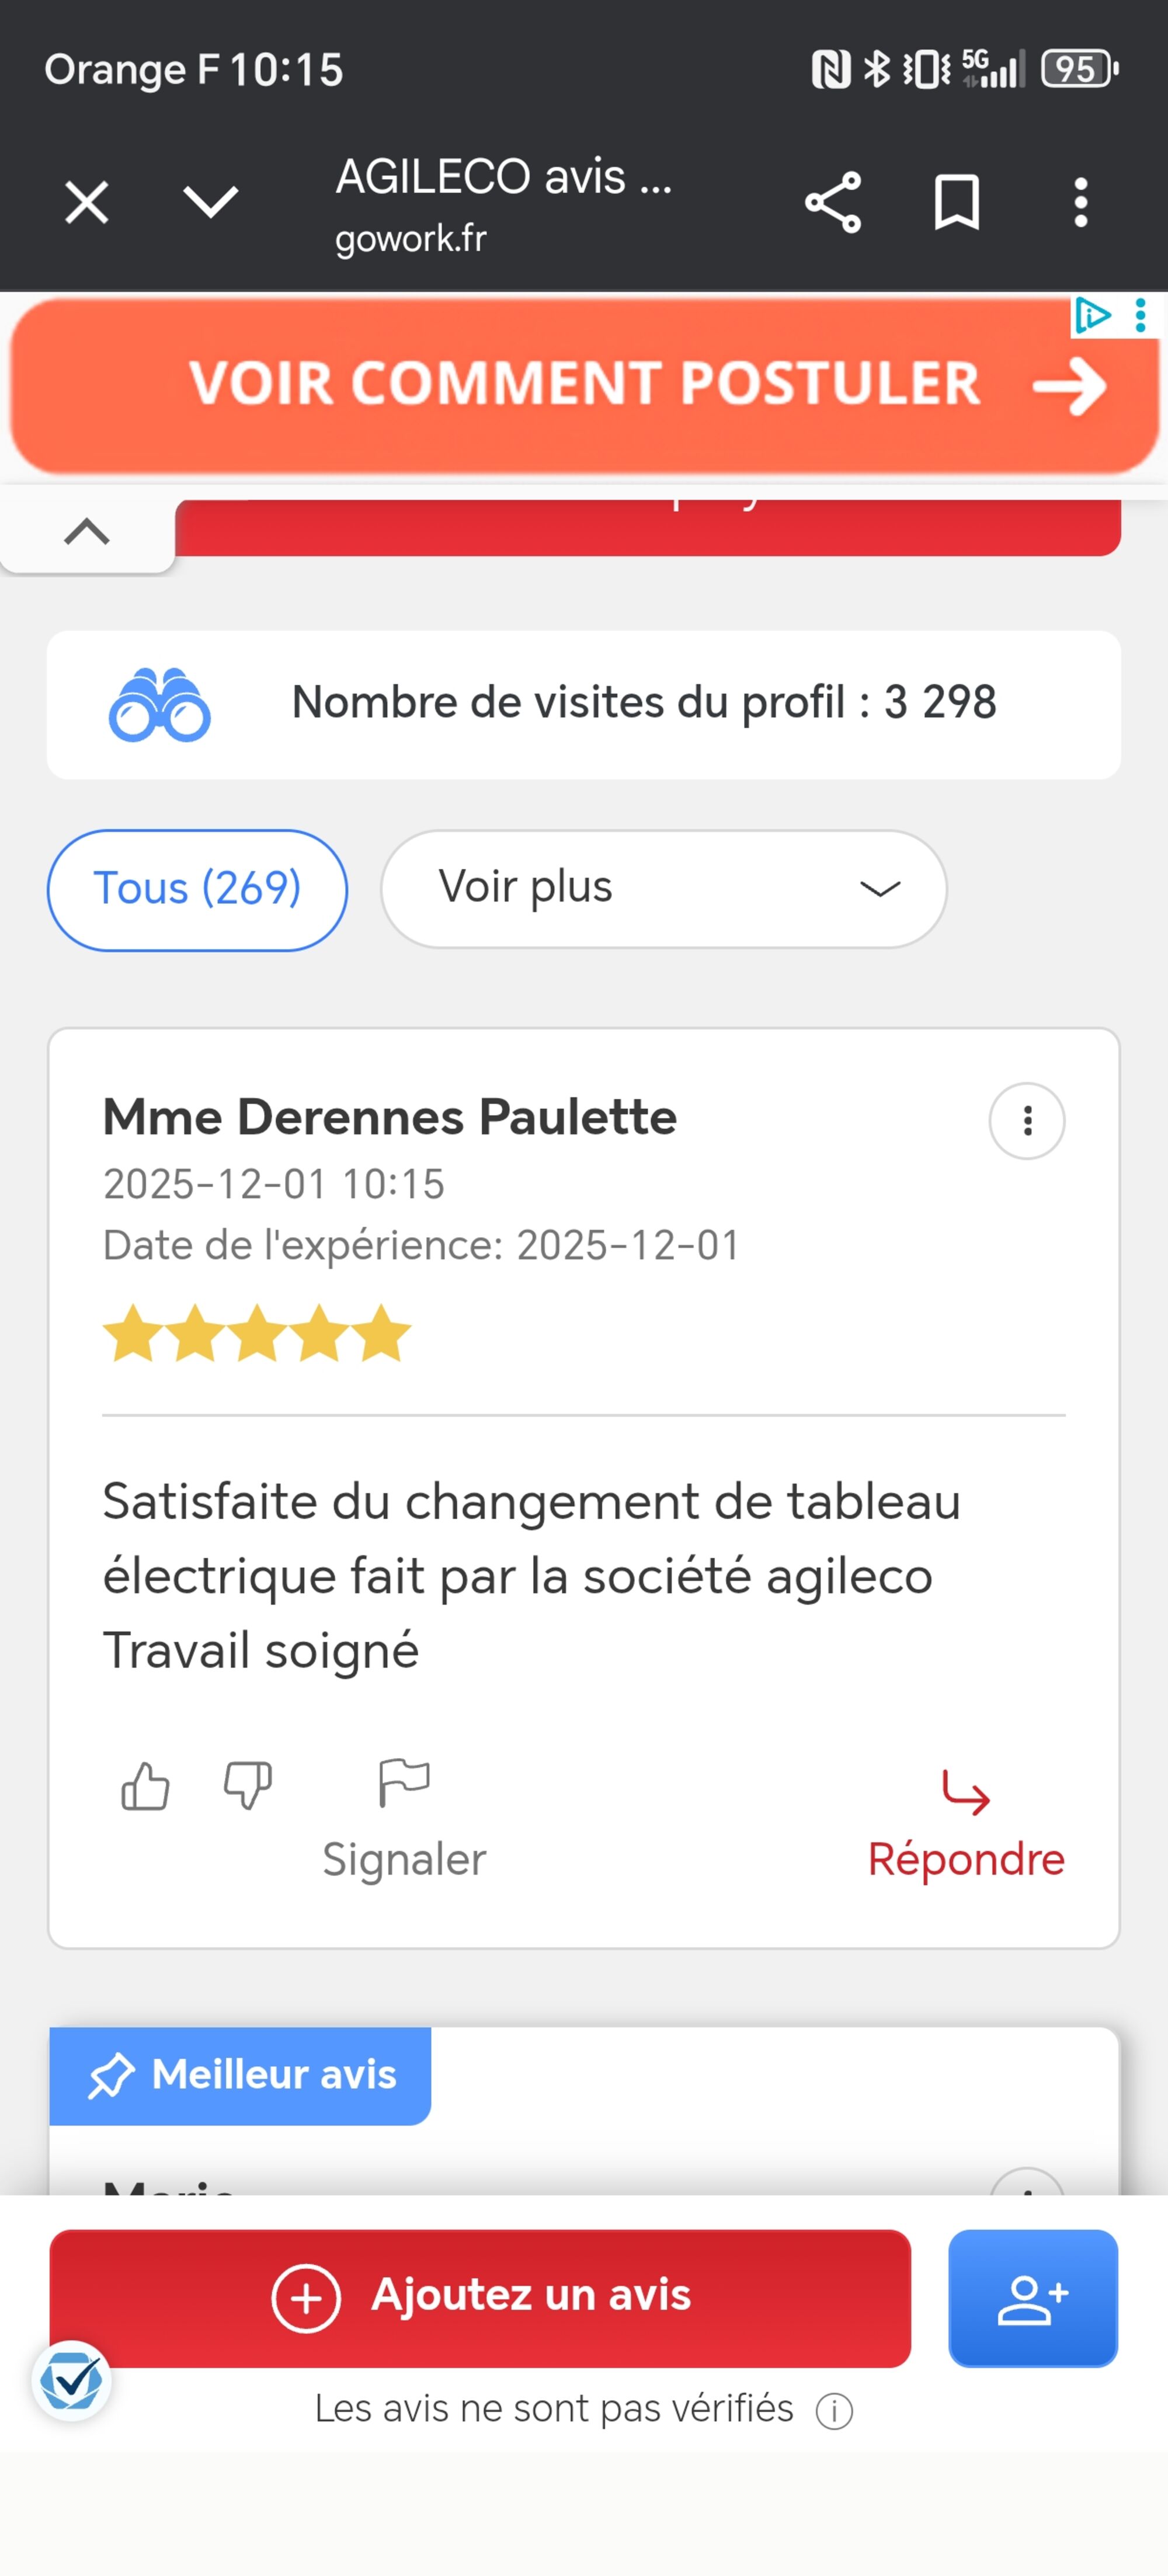Open the browser three-dot menu
The width and height of the screenshot is (1168, 2576).
click(1080, 203)
